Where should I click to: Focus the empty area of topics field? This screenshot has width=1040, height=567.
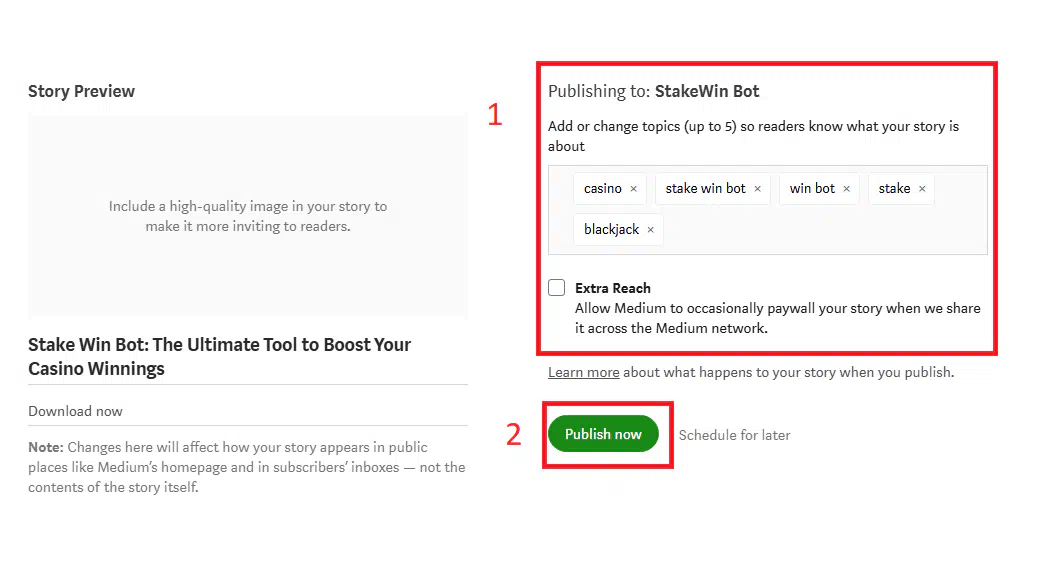[x=822, y=230]
